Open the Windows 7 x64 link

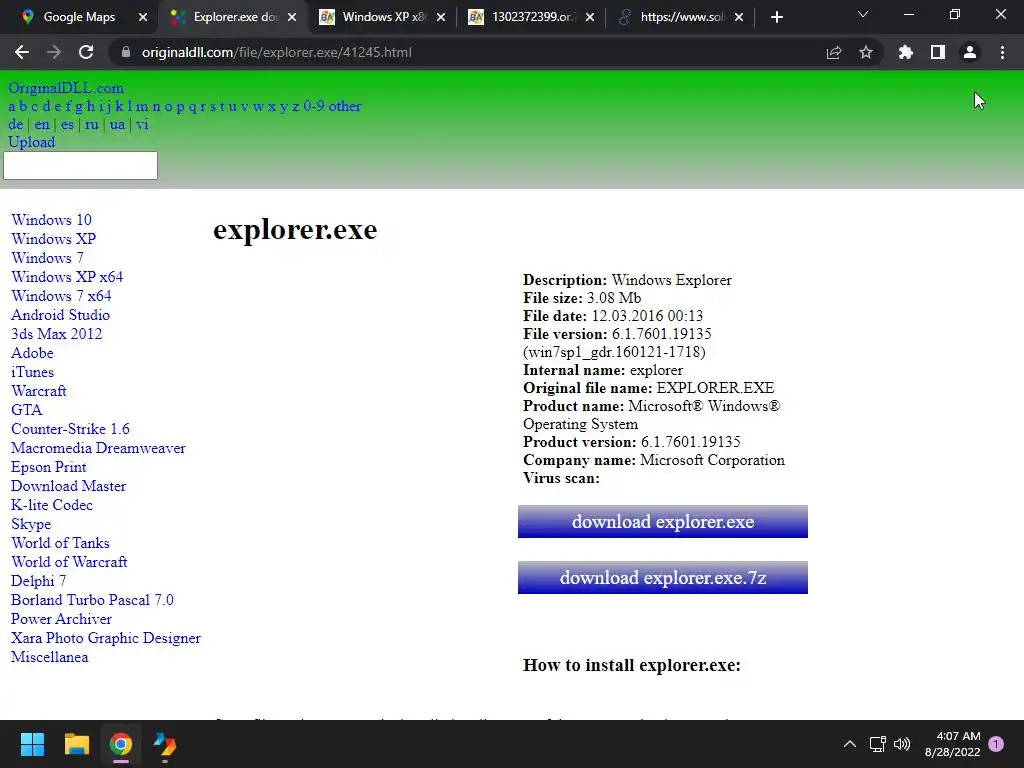pyautogui.click(x=61, y=296)
